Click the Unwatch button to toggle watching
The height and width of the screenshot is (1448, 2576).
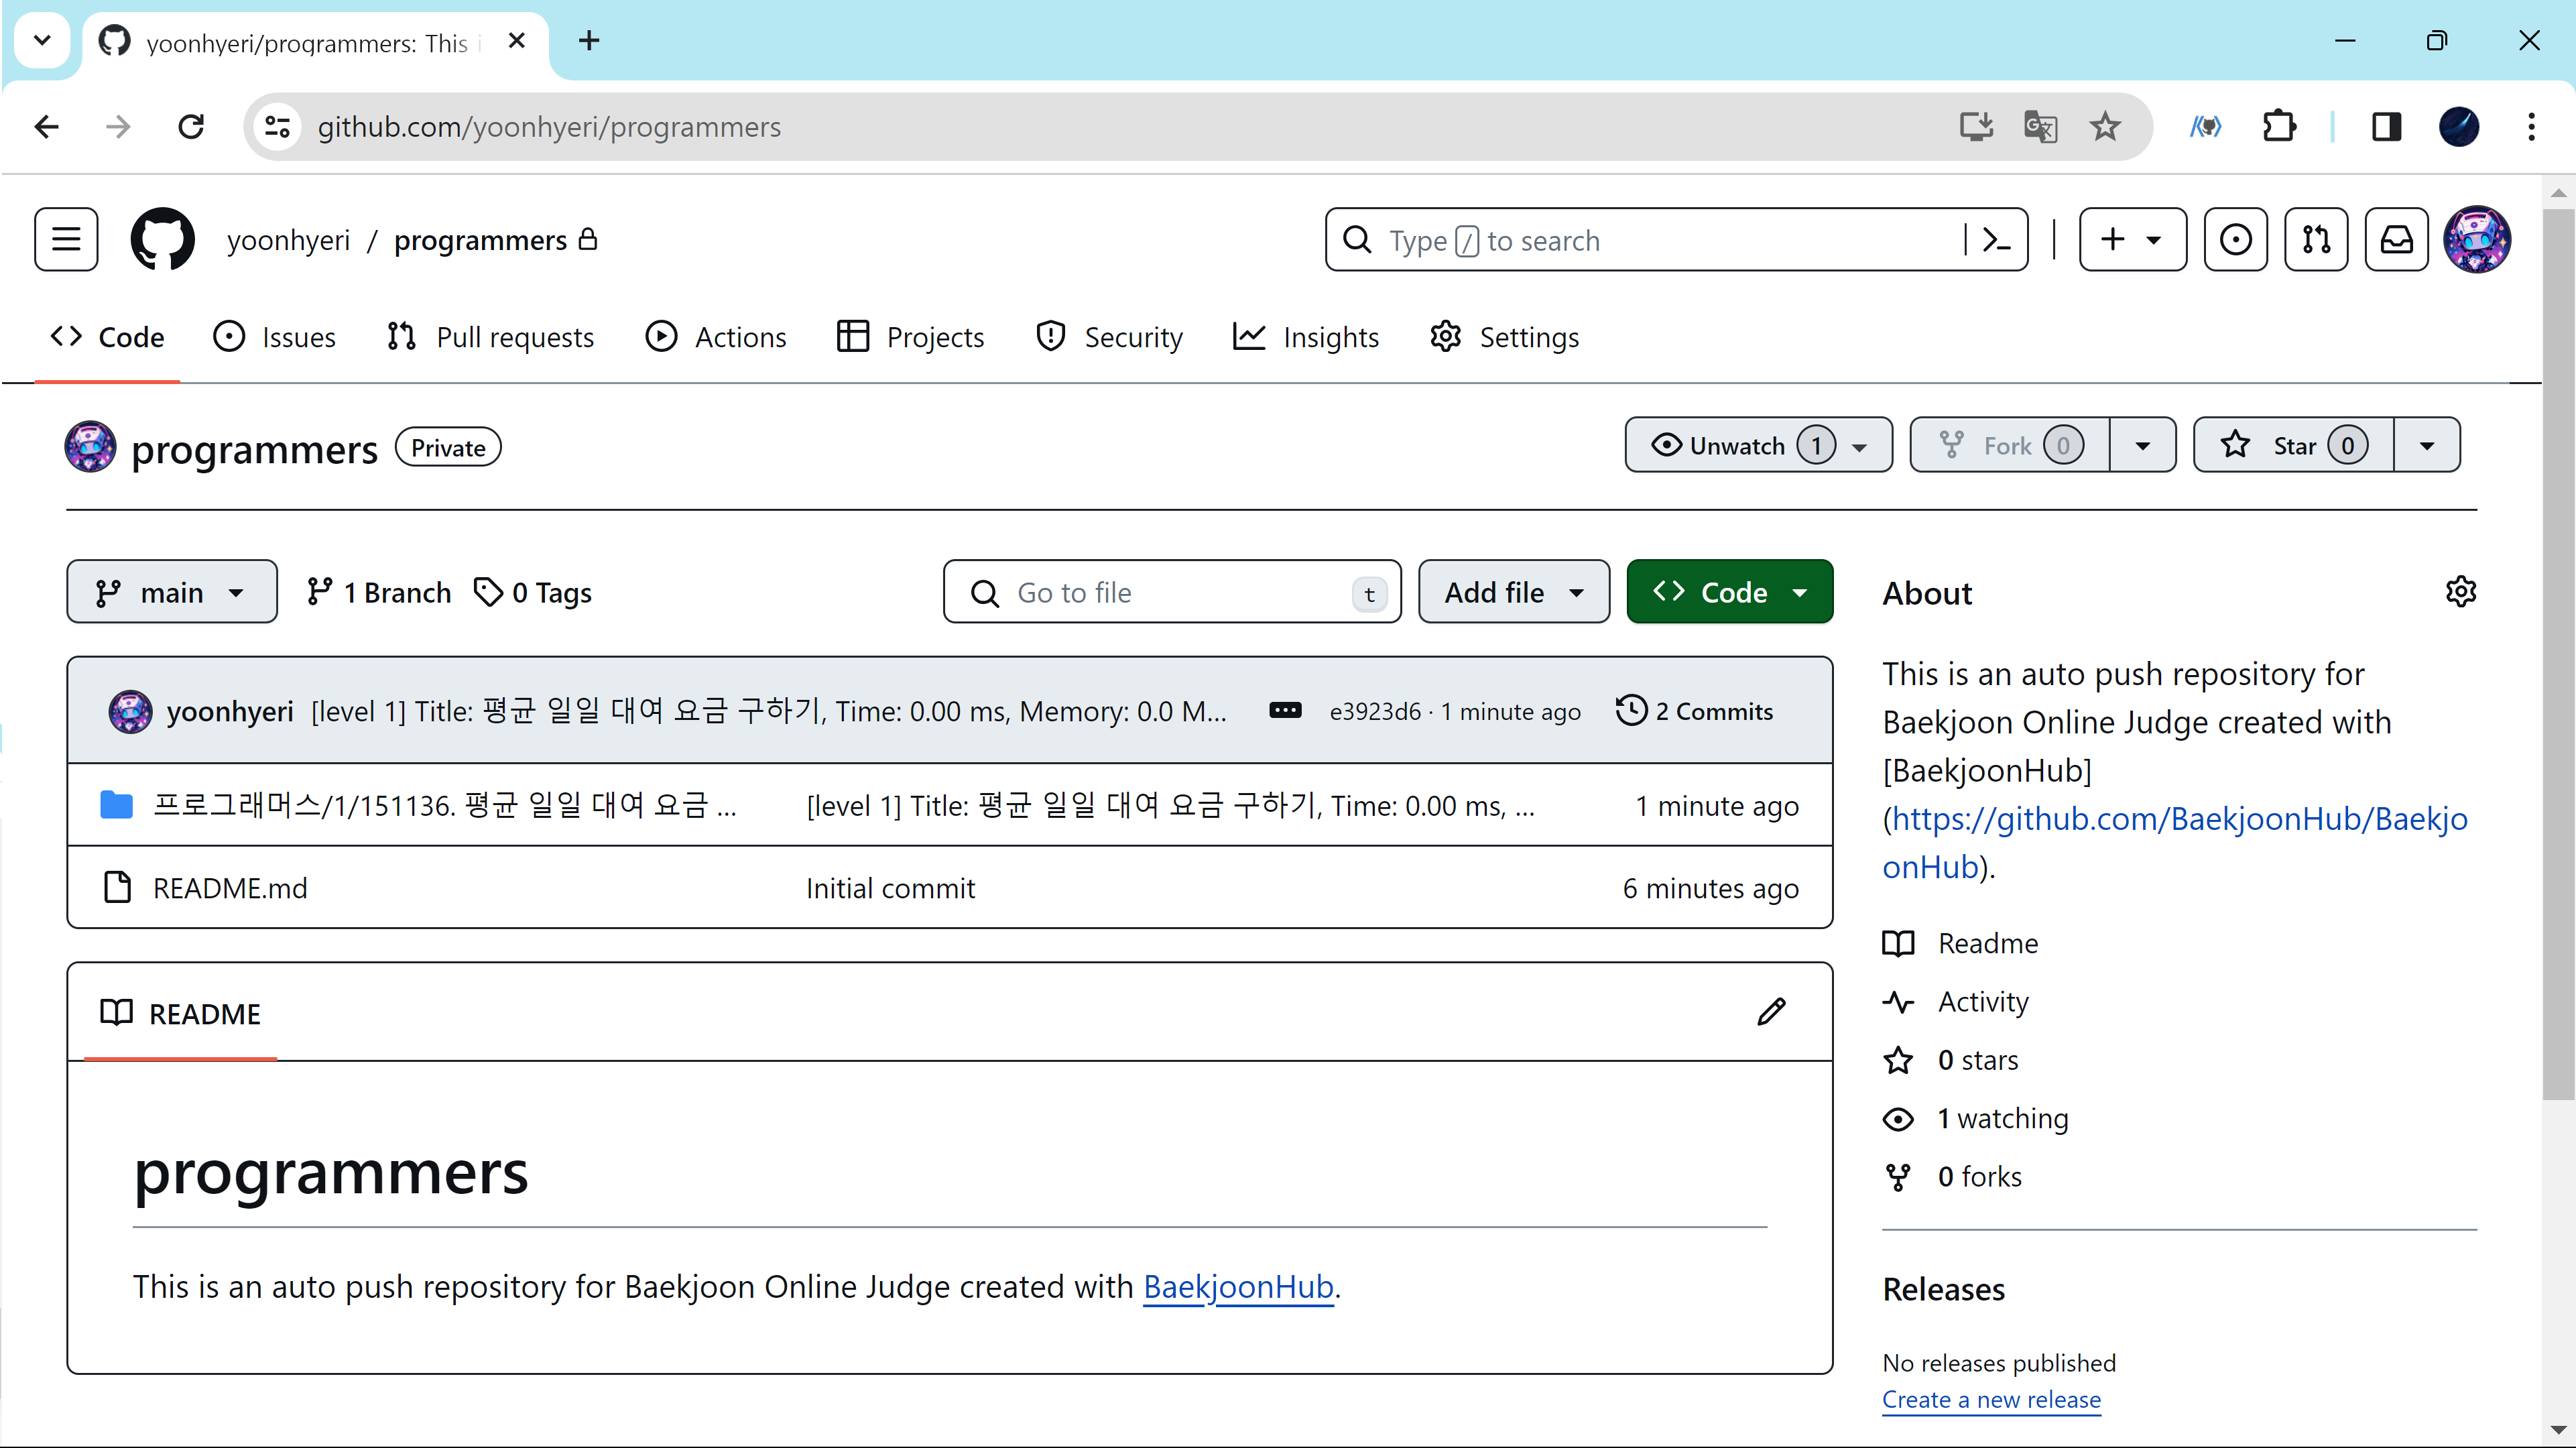(x=1738, y=446)
